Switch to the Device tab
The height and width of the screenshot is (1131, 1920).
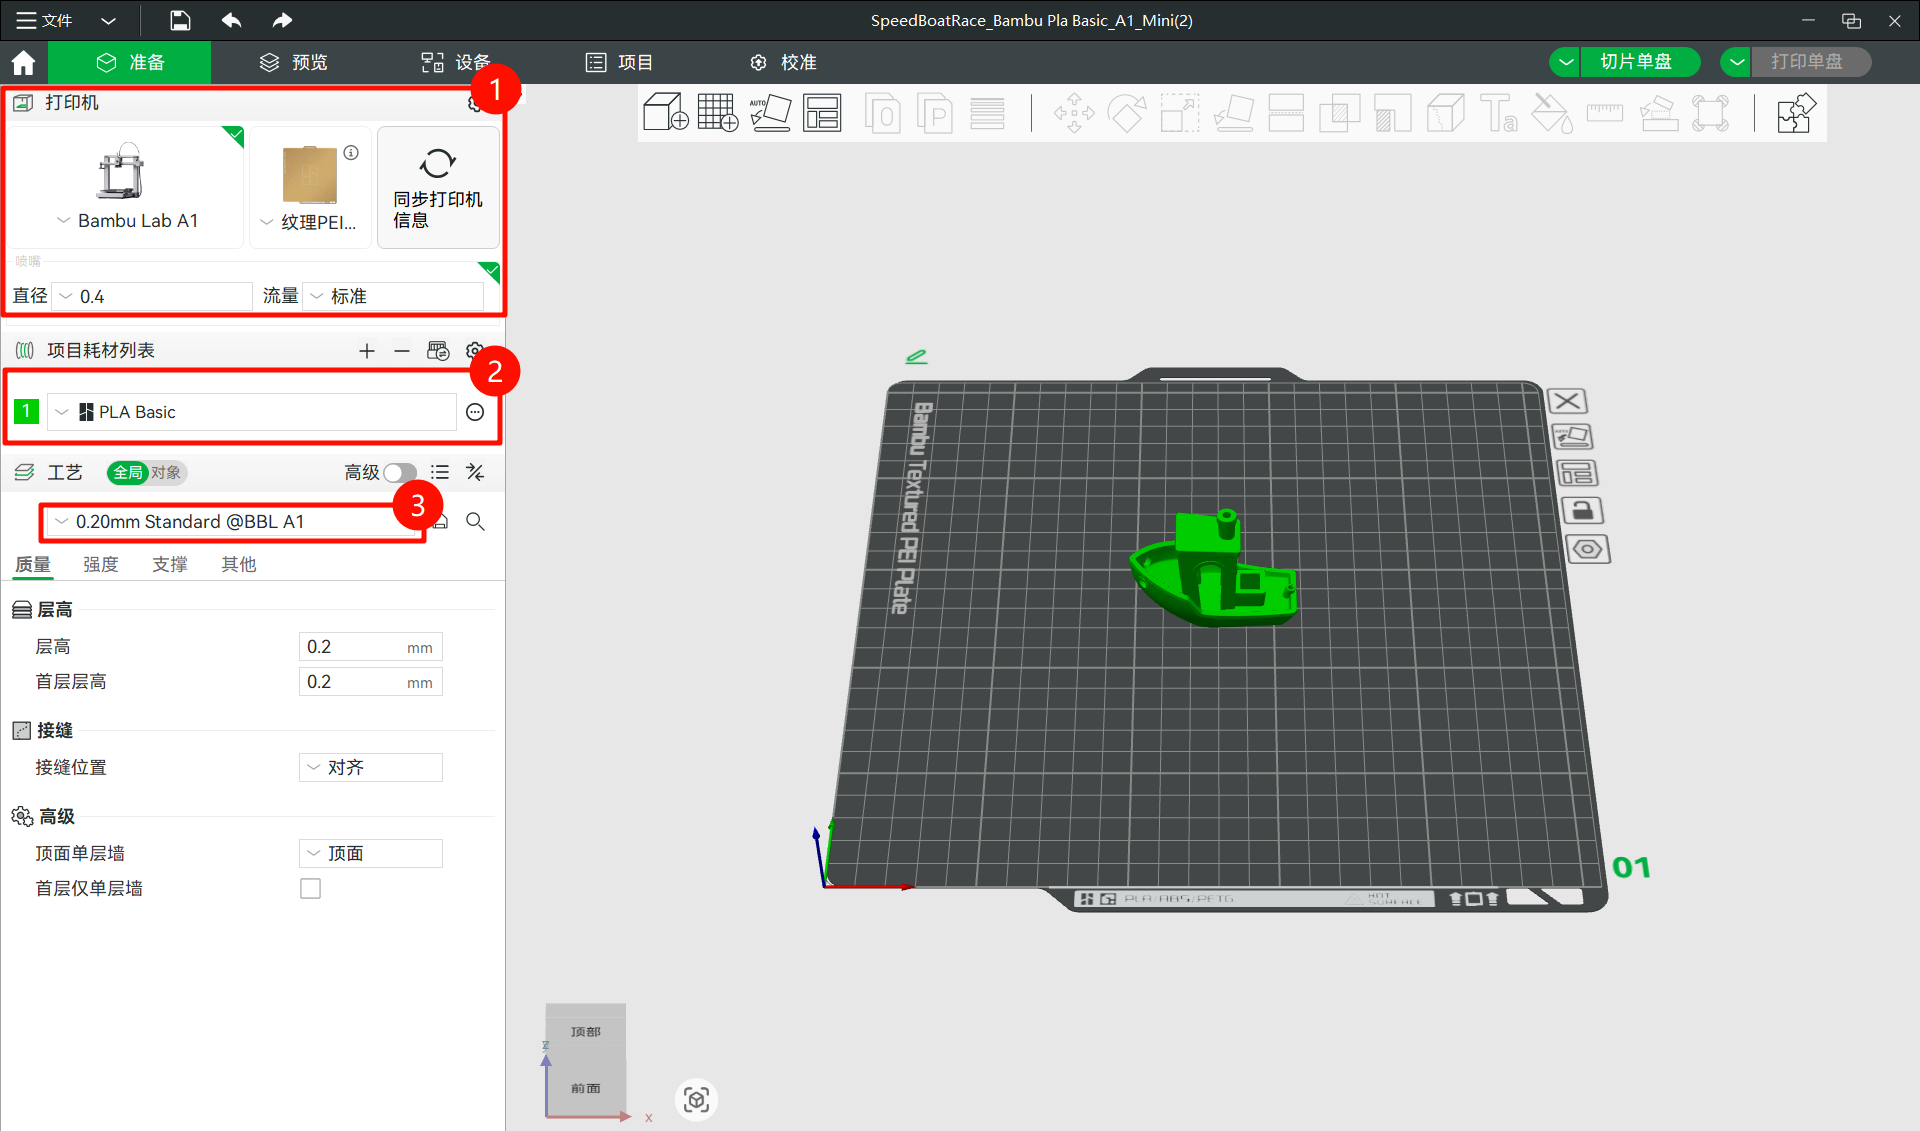455,62
